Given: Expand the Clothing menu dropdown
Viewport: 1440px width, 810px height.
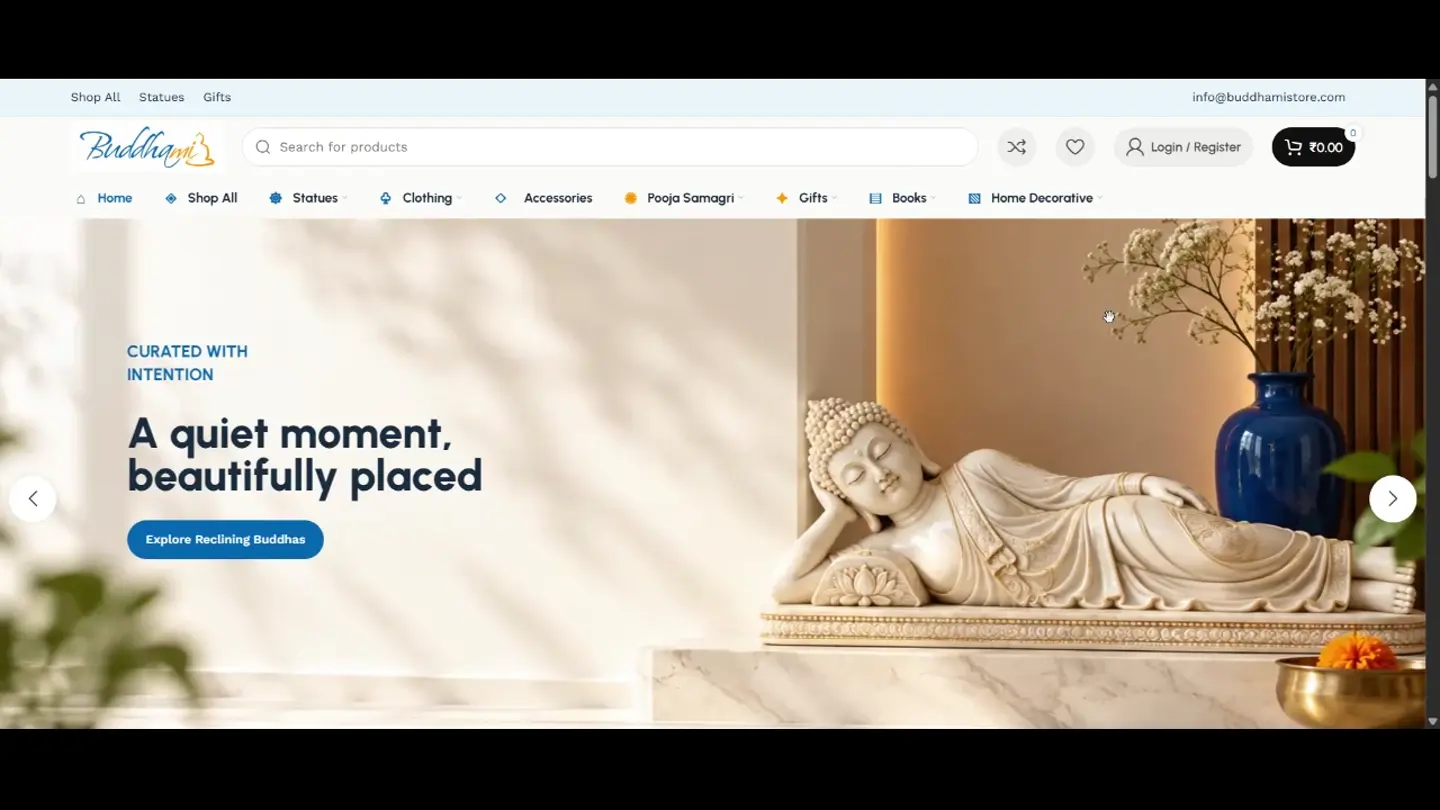Looking at the screenshot, I should pos(420,198).
